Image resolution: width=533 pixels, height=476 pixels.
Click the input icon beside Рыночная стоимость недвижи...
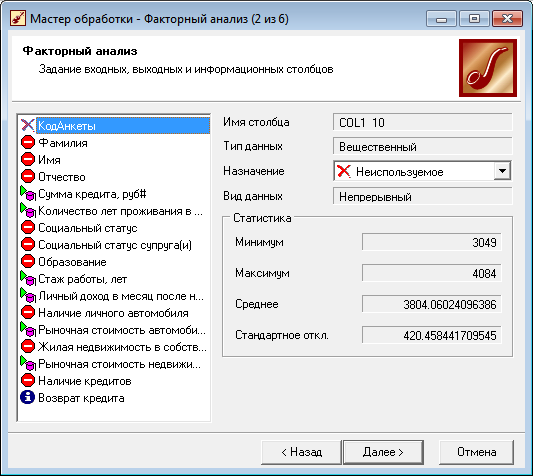(x=28, y=363)
